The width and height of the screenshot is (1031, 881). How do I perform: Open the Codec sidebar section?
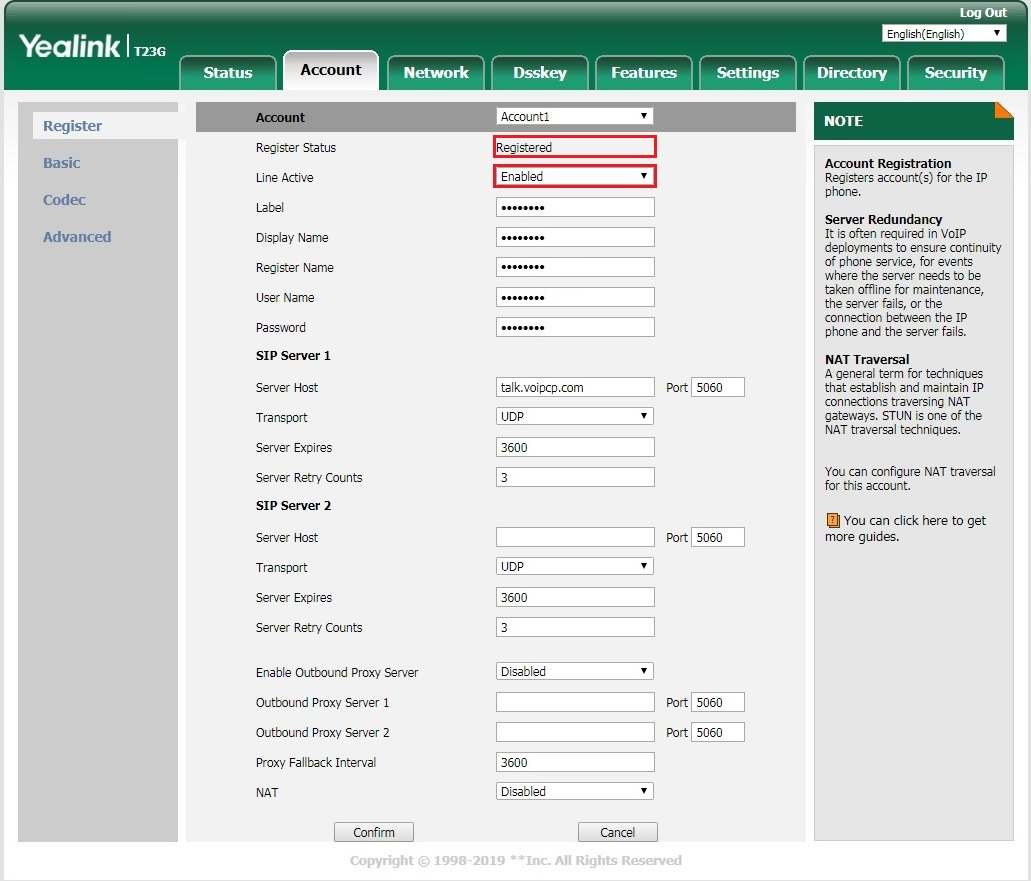pyautogui.click(x=64, y=200)
